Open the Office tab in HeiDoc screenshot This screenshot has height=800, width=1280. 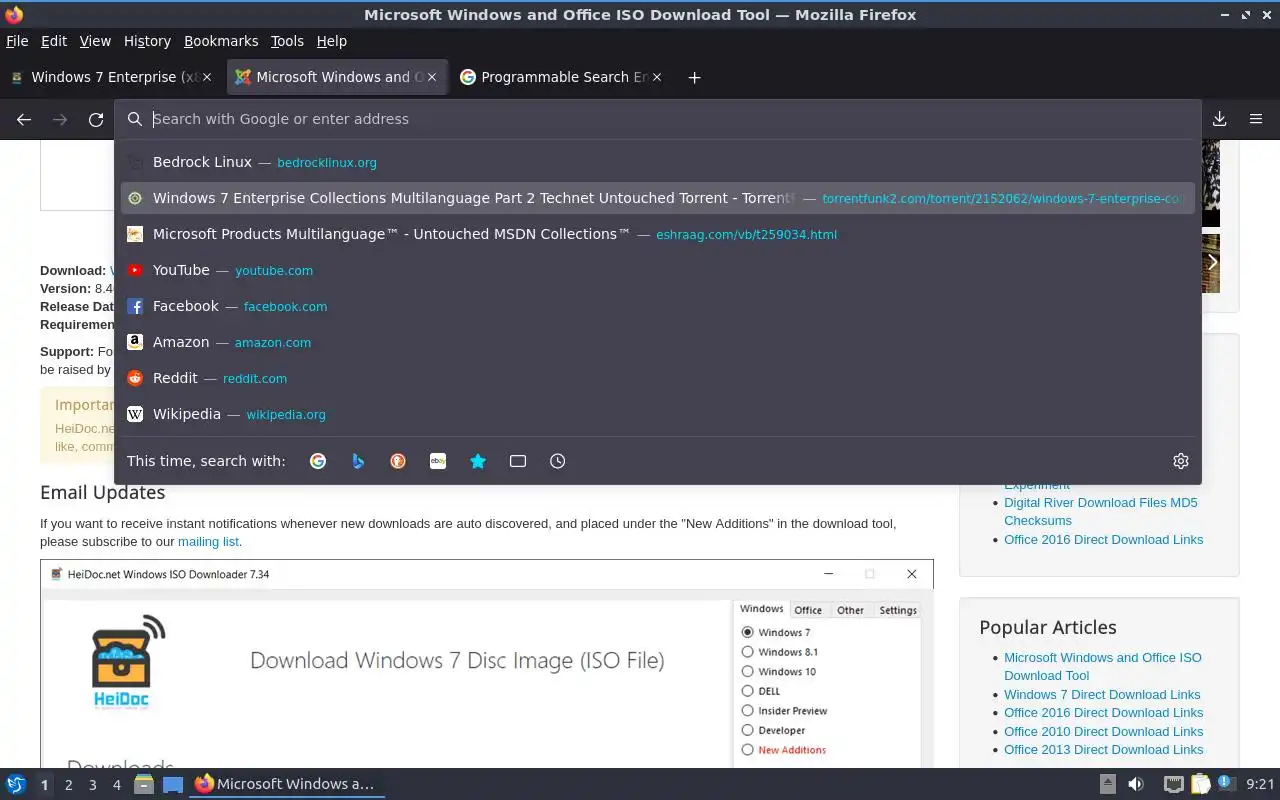808,610
